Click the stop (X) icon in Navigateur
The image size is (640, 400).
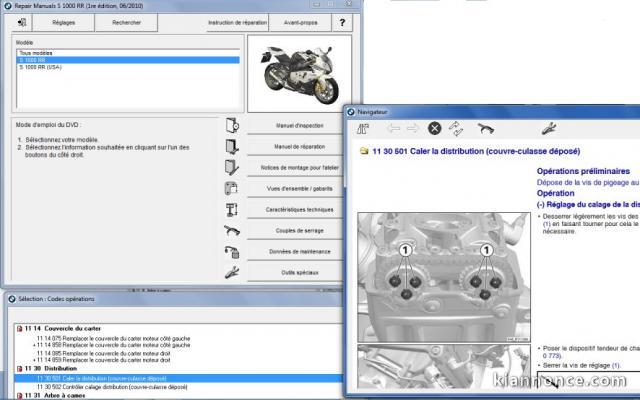[435, 128]
